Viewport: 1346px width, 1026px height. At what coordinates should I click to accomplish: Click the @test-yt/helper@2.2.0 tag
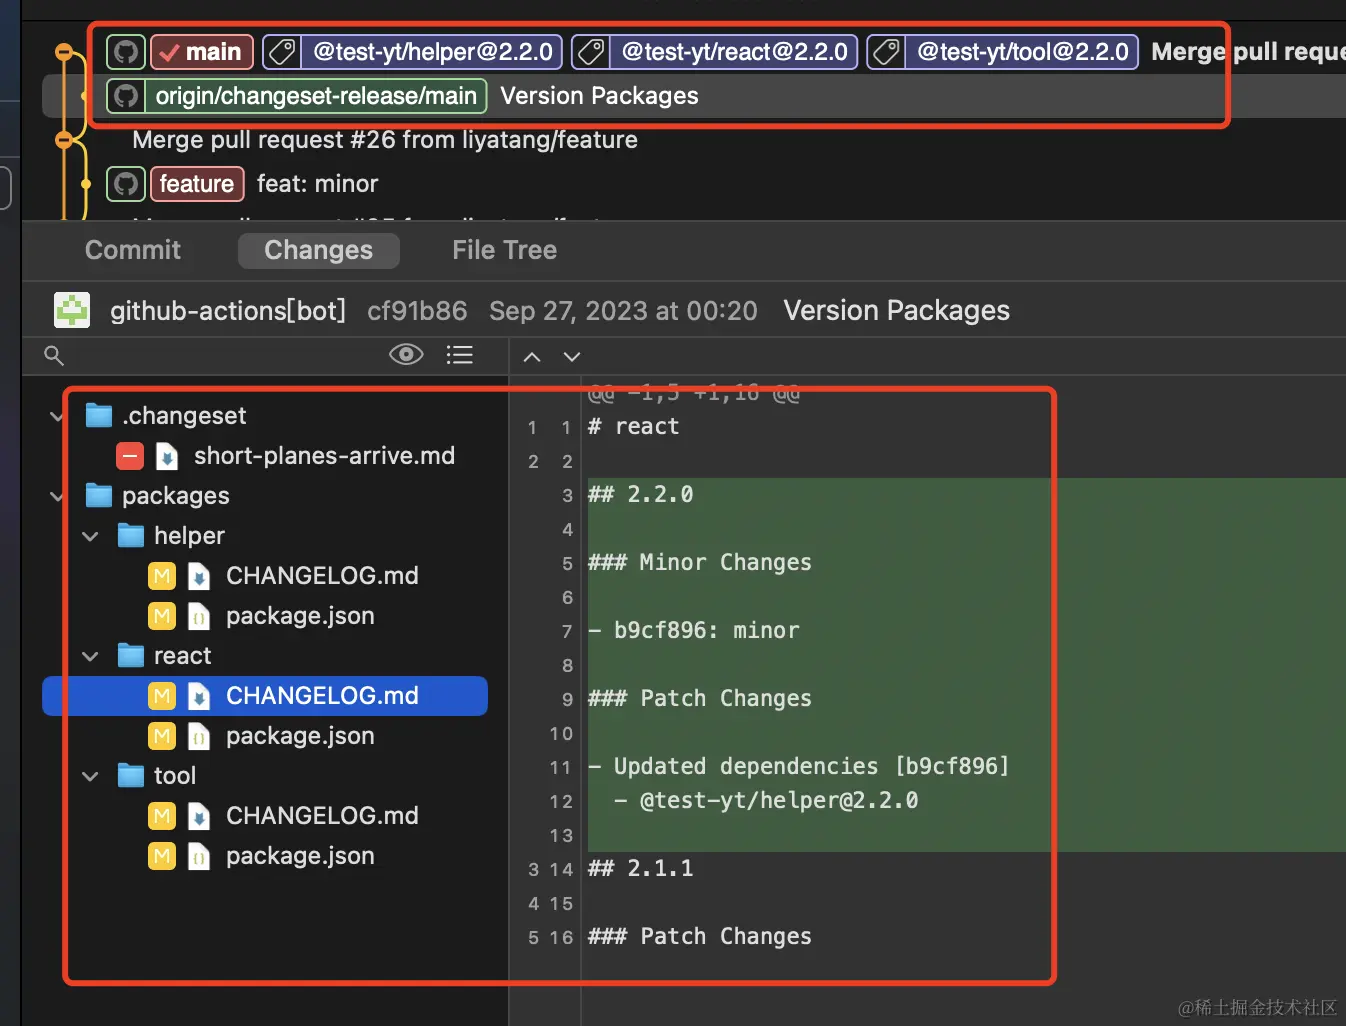(432, 52)
